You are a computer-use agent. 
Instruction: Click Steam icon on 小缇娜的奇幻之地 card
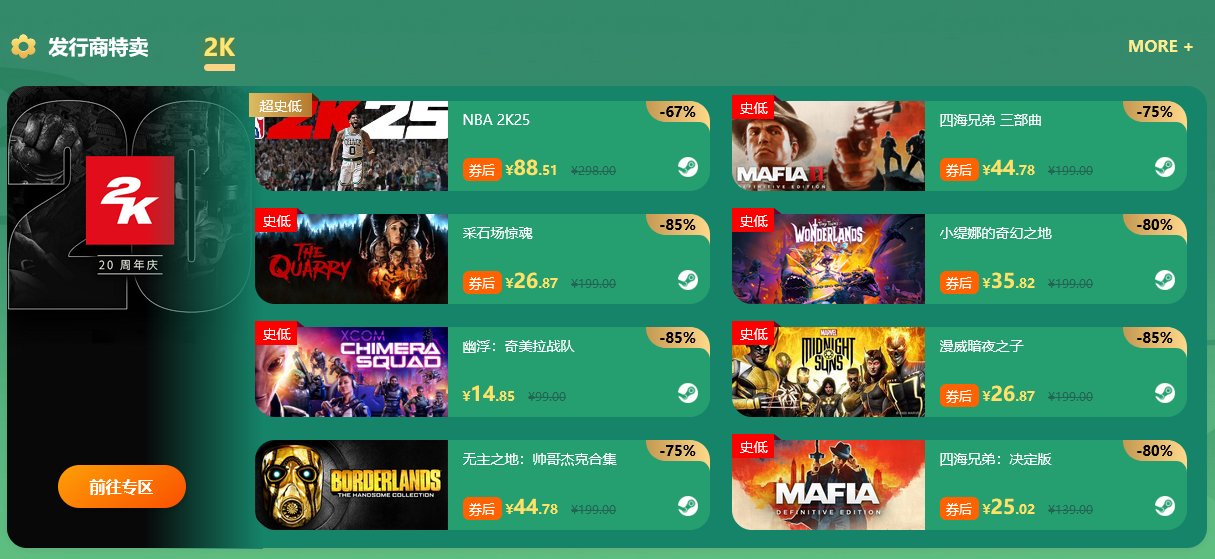click(x=1164, y=280)
